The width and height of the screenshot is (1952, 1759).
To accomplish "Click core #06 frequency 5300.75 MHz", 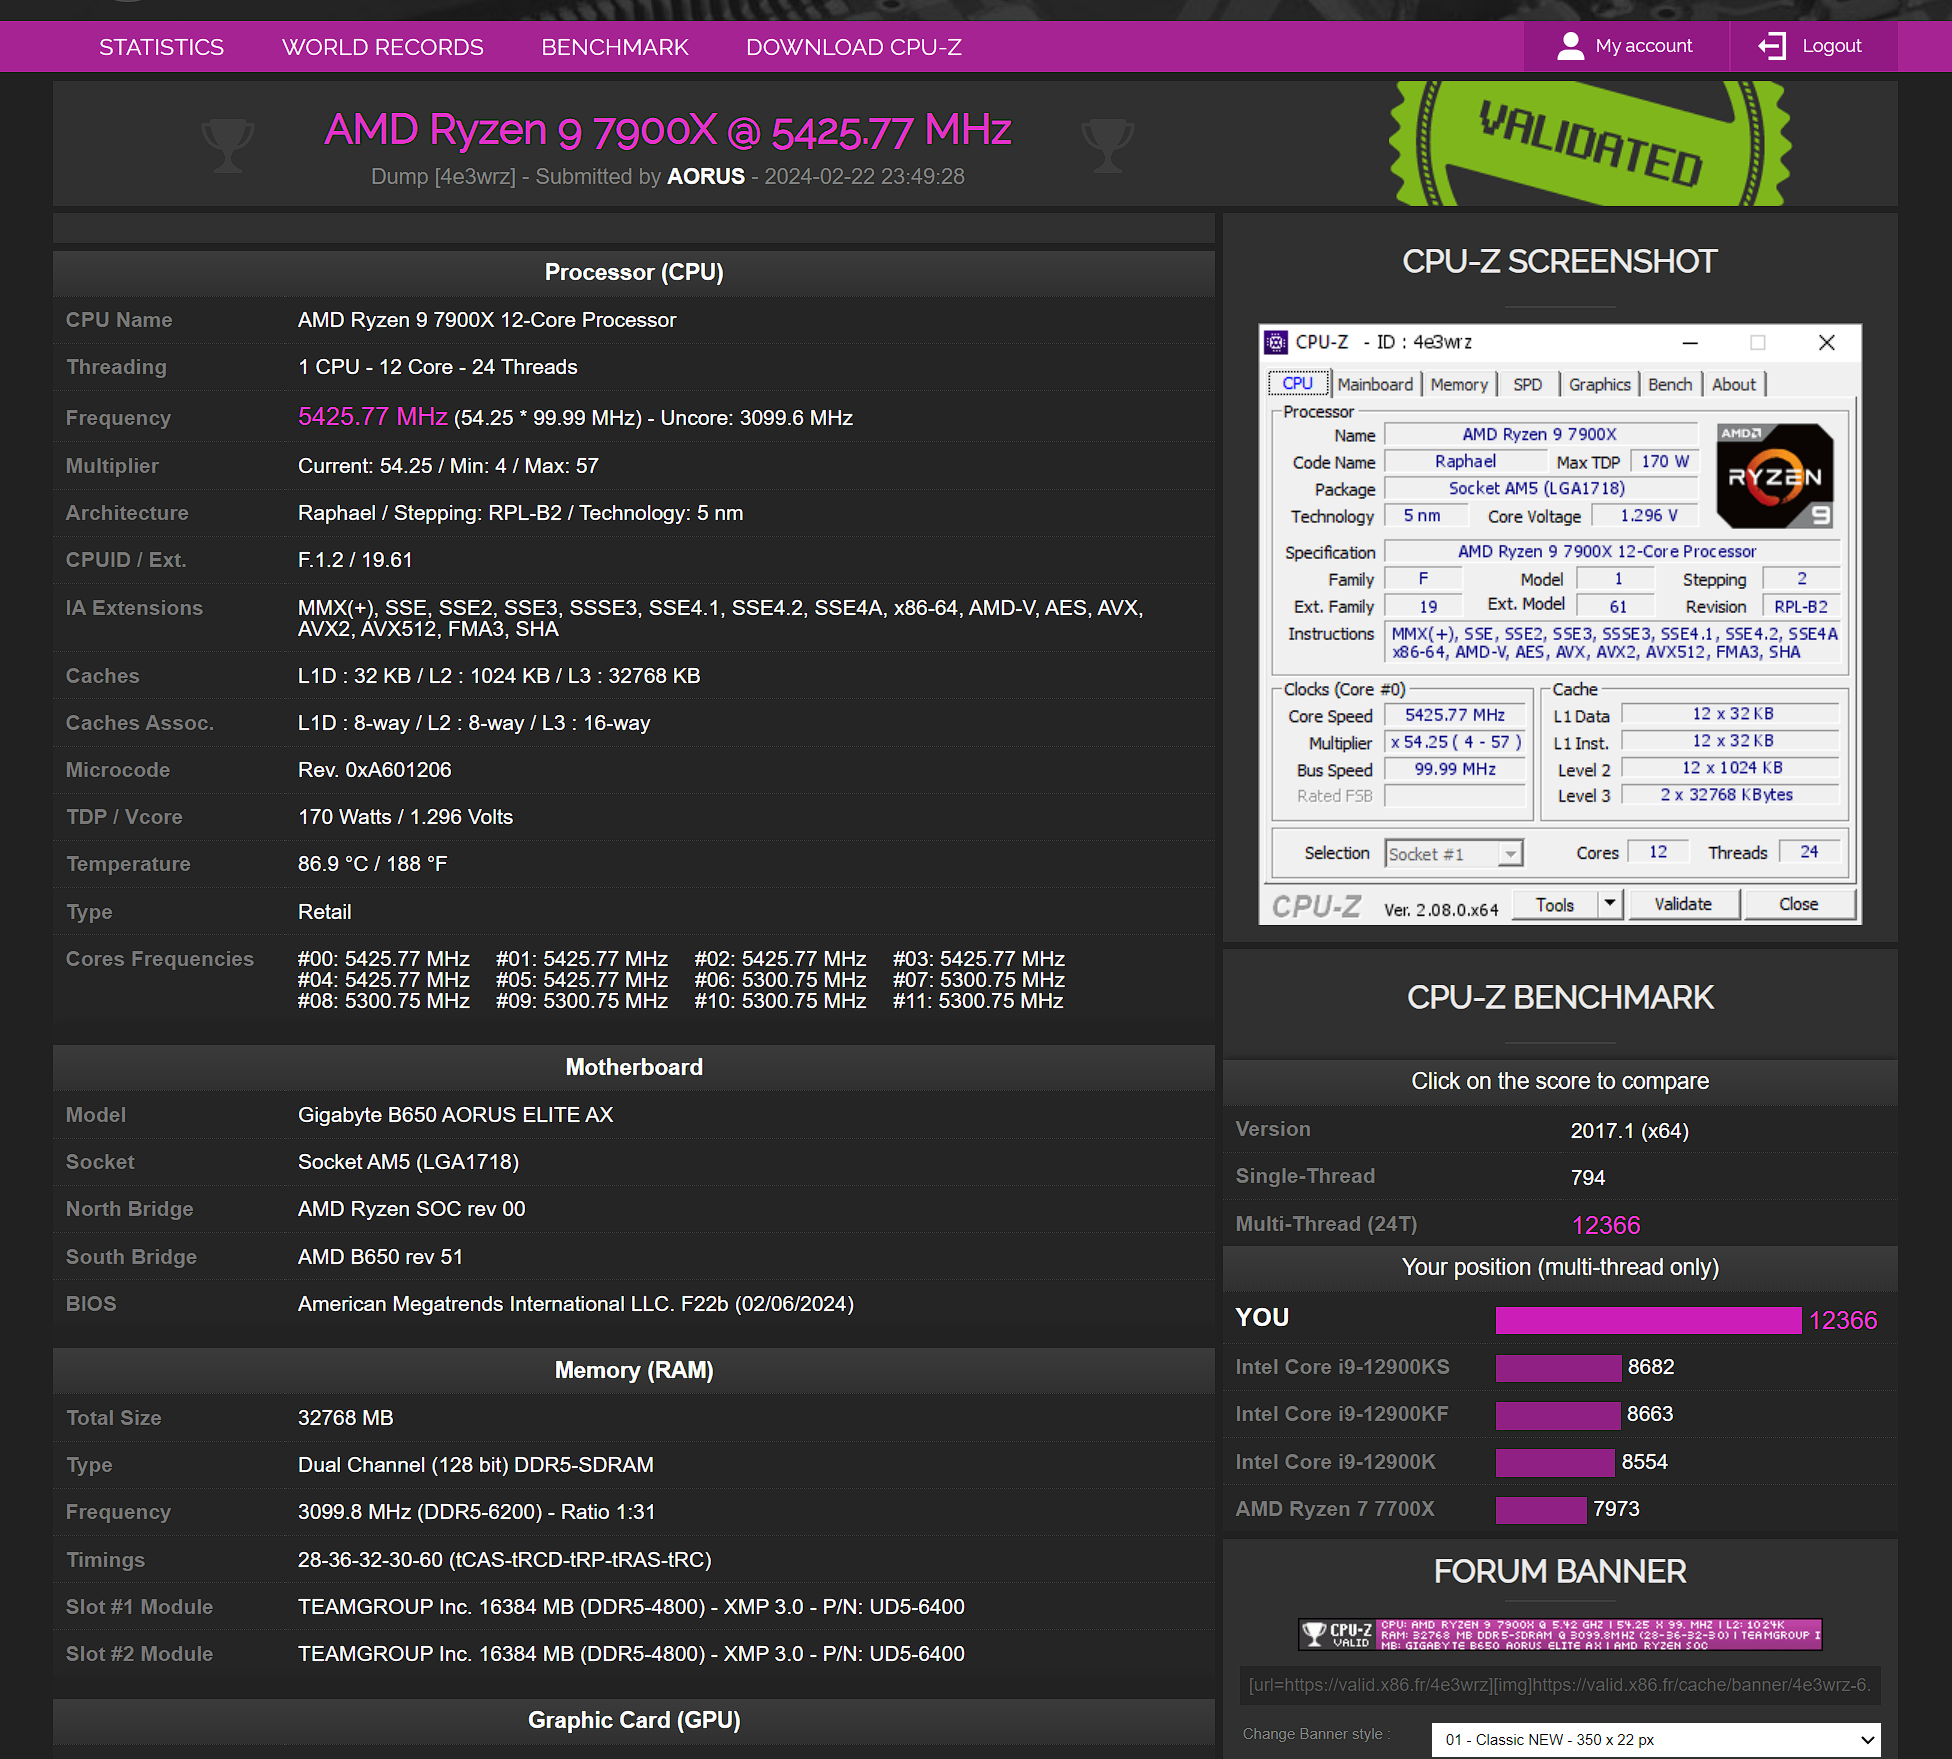I will click(x=780, y=980).
